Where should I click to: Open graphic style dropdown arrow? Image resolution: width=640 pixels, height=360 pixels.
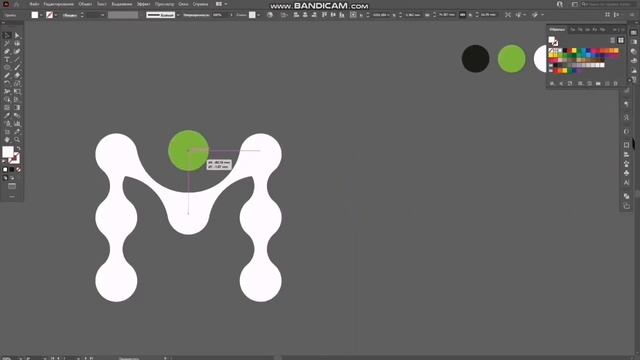click(x=258, y=15)
